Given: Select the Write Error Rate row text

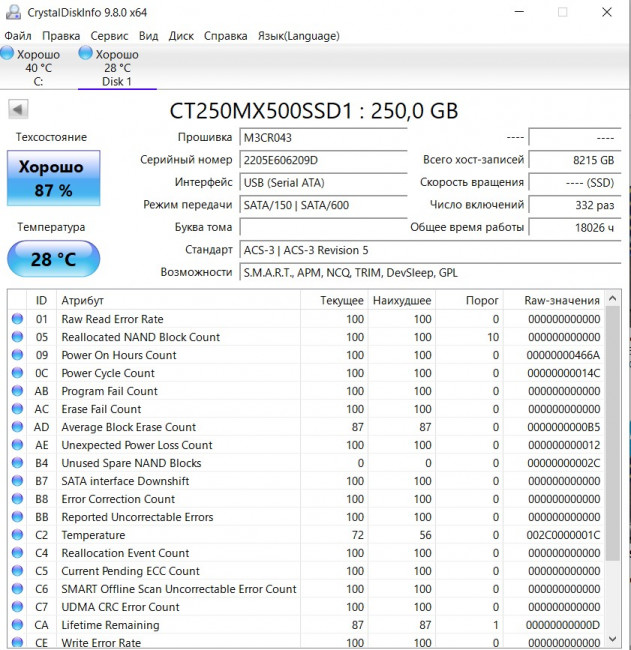Looking at the screenshot, I should tap(101, 643).
